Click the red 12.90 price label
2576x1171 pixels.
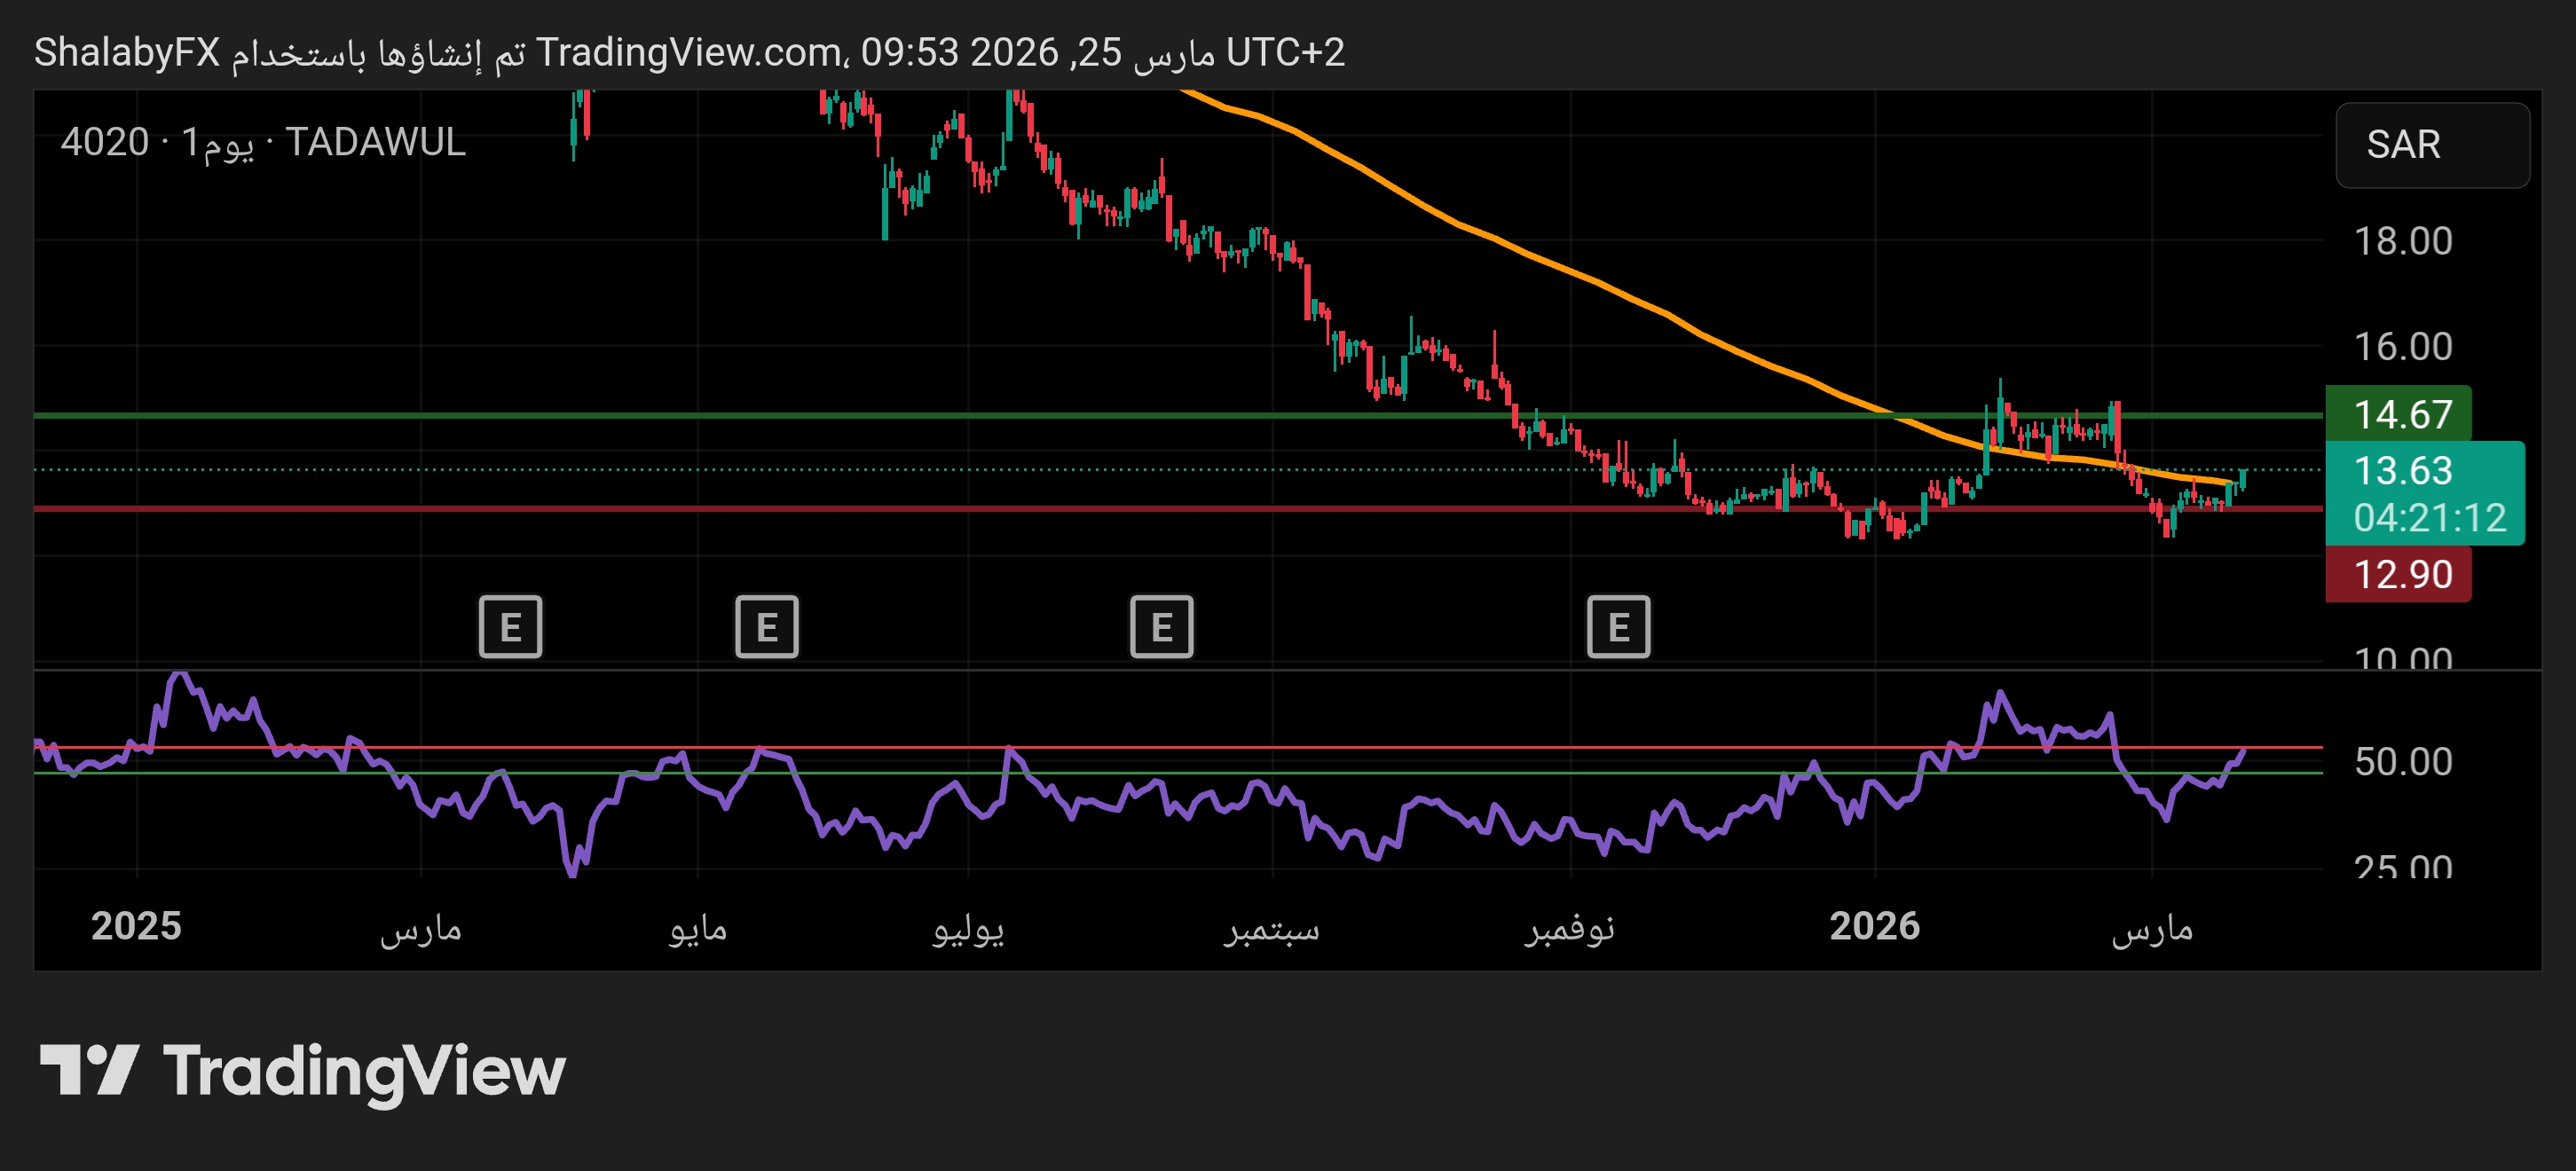(x=2401, y=574)
